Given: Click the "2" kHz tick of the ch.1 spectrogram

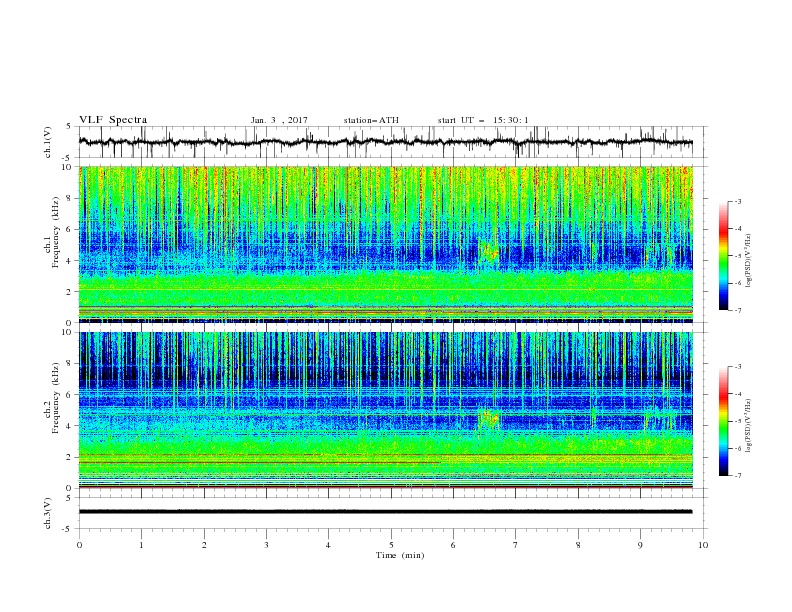Looking at the screenshot, I should (71, 292).
